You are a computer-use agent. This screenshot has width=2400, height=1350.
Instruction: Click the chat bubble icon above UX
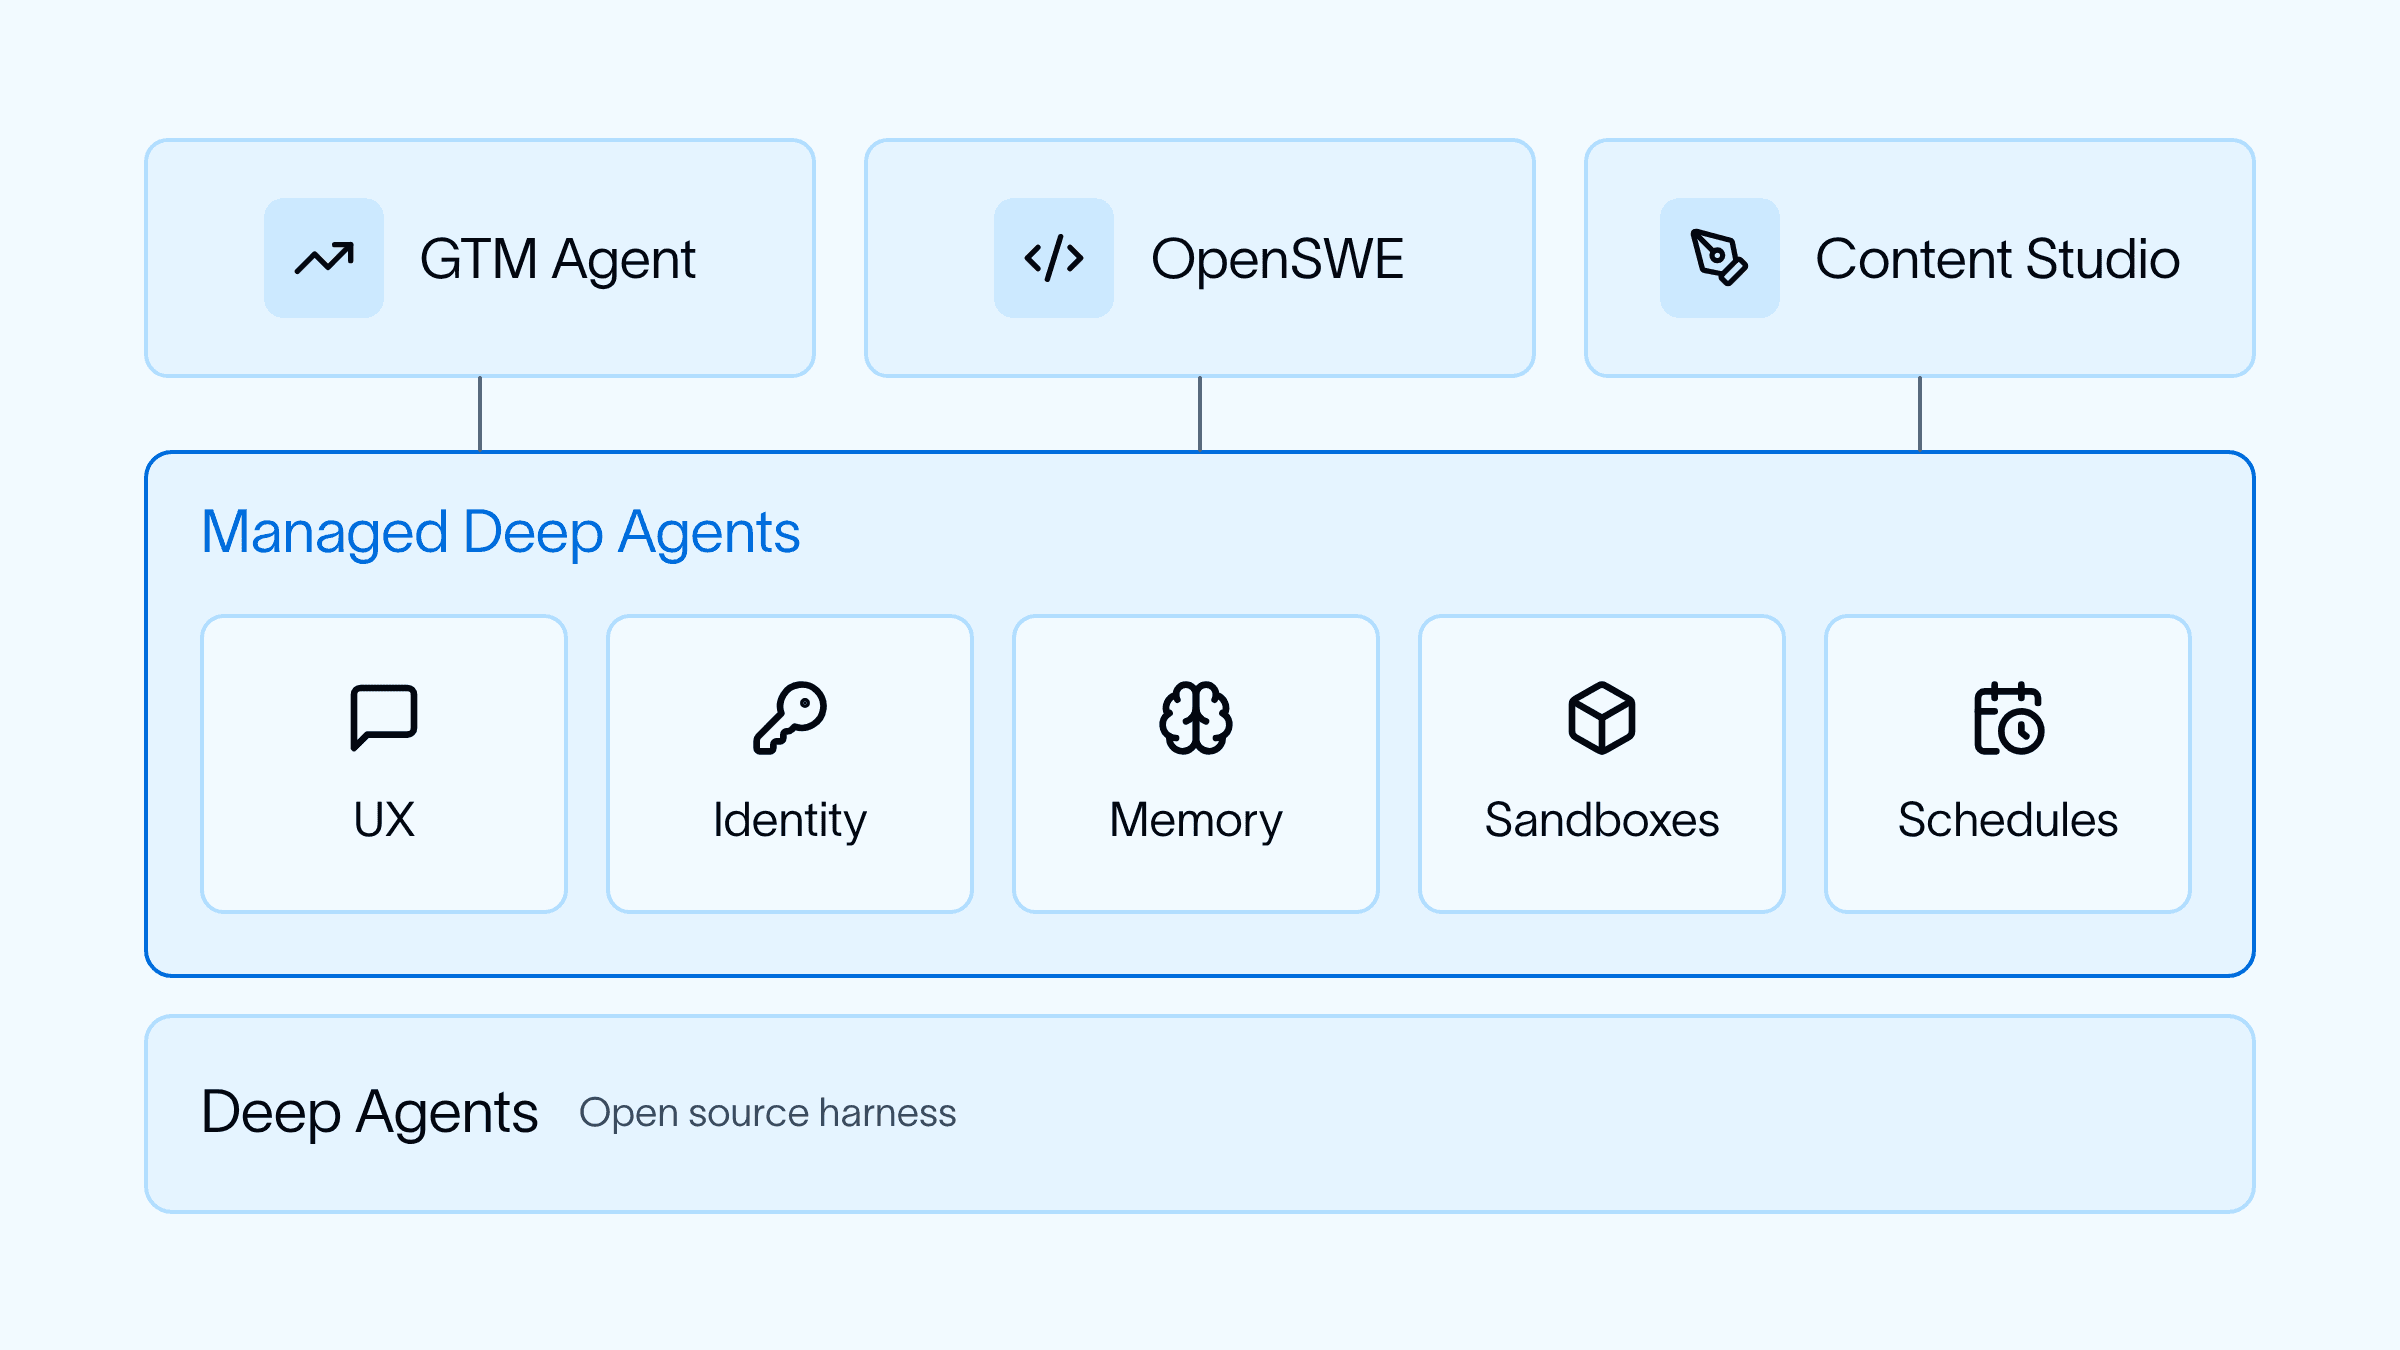(384, 717)
